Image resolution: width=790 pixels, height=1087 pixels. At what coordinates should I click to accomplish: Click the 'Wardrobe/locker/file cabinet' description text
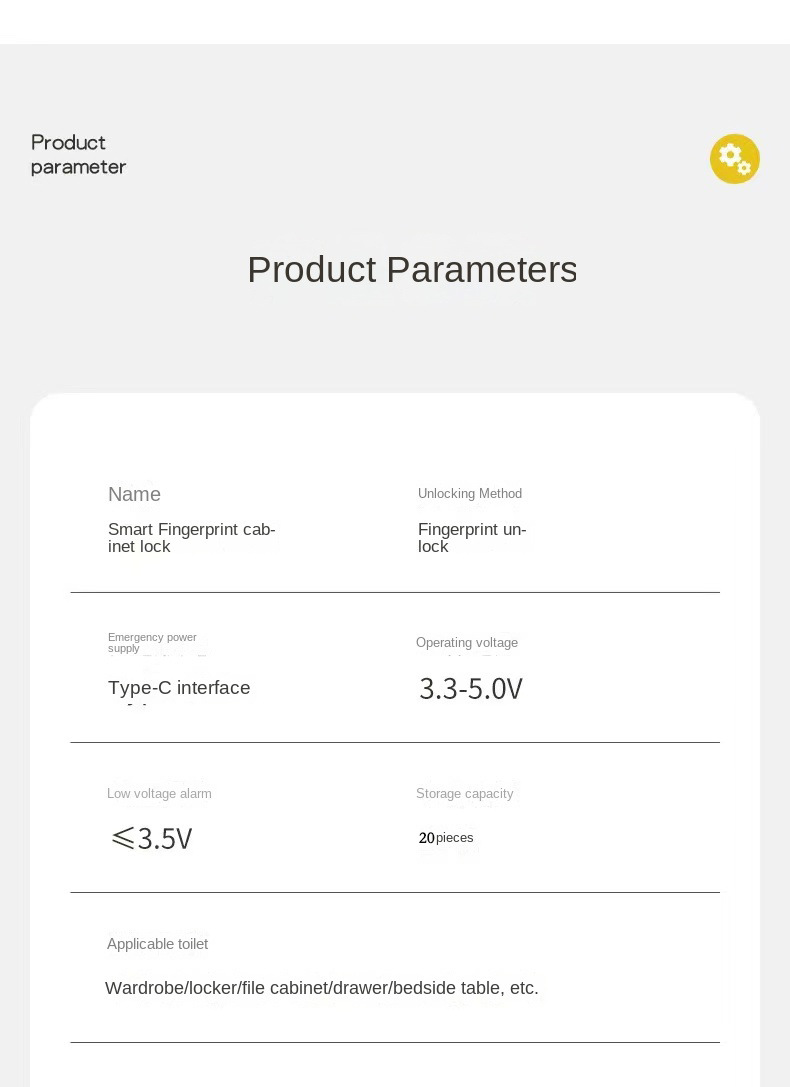322,988
